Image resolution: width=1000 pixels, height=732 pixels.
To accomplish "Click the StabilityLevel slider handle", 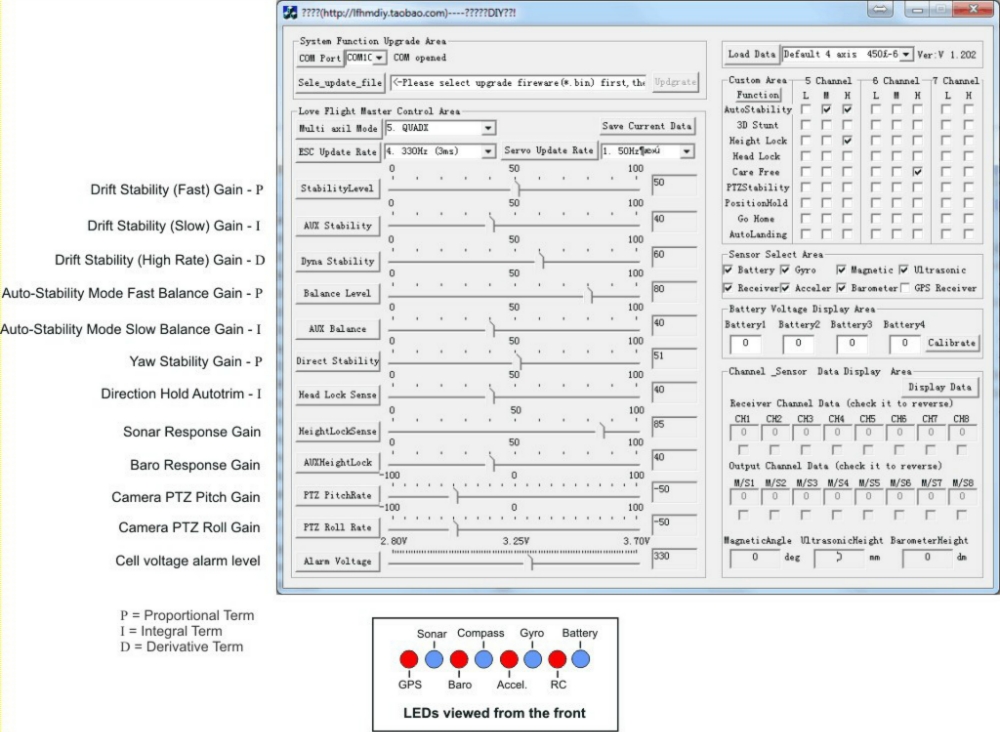I will 516,187.
